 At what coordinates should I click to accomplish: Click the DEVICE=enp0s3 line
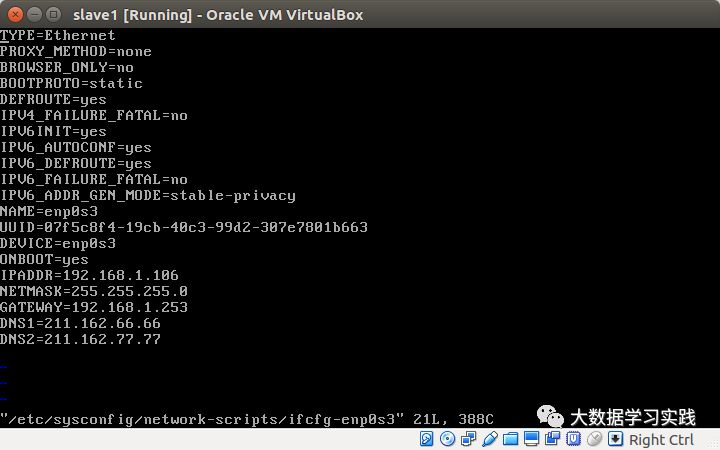[x=58, y=243]
